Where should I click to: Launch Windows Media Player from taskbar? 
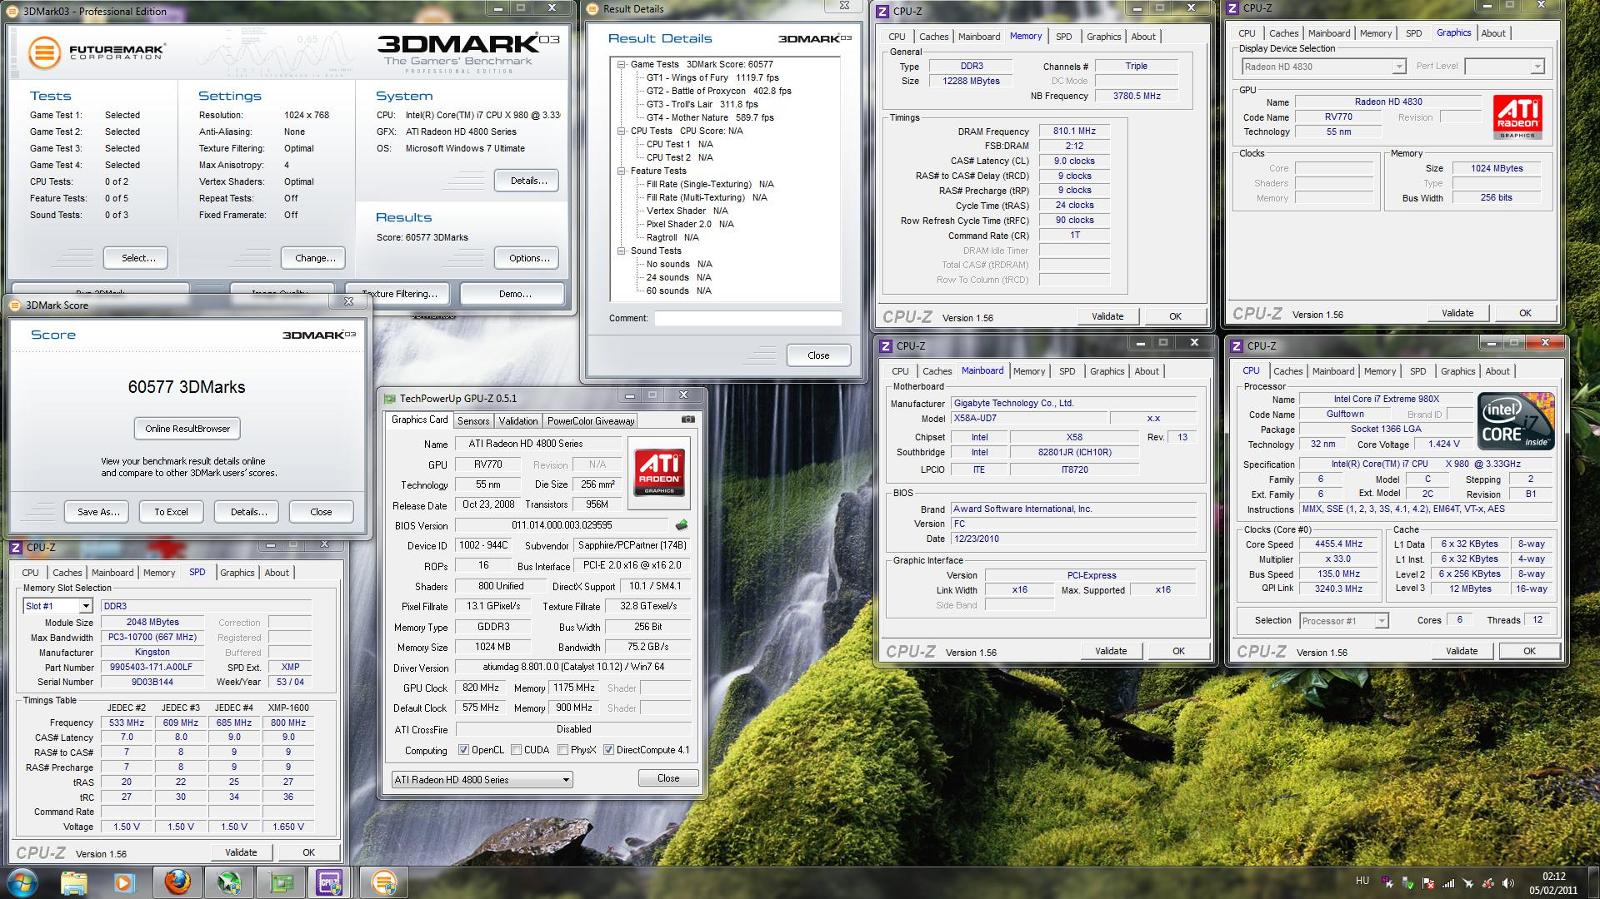click(124, 882)
